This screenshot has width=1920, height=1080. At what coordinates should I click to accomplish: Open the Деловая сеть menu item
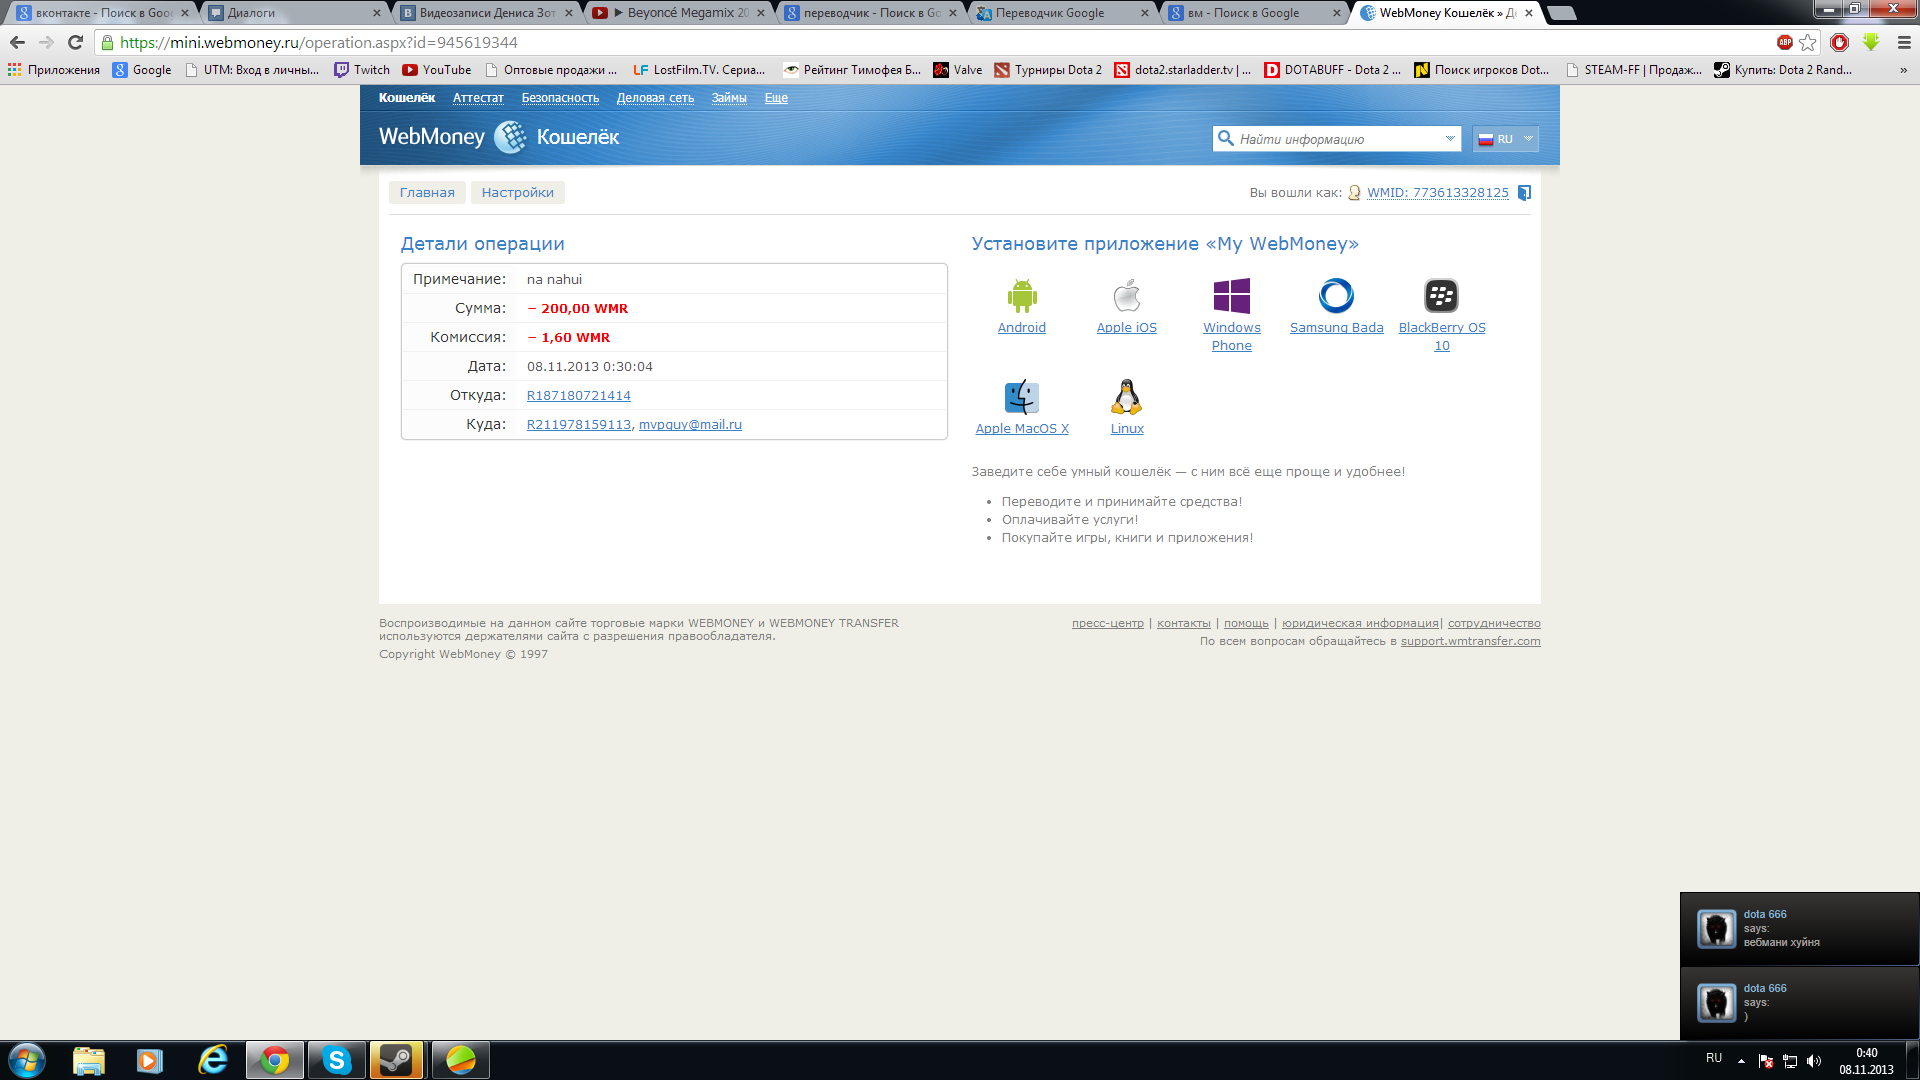[x=655, y=98]
